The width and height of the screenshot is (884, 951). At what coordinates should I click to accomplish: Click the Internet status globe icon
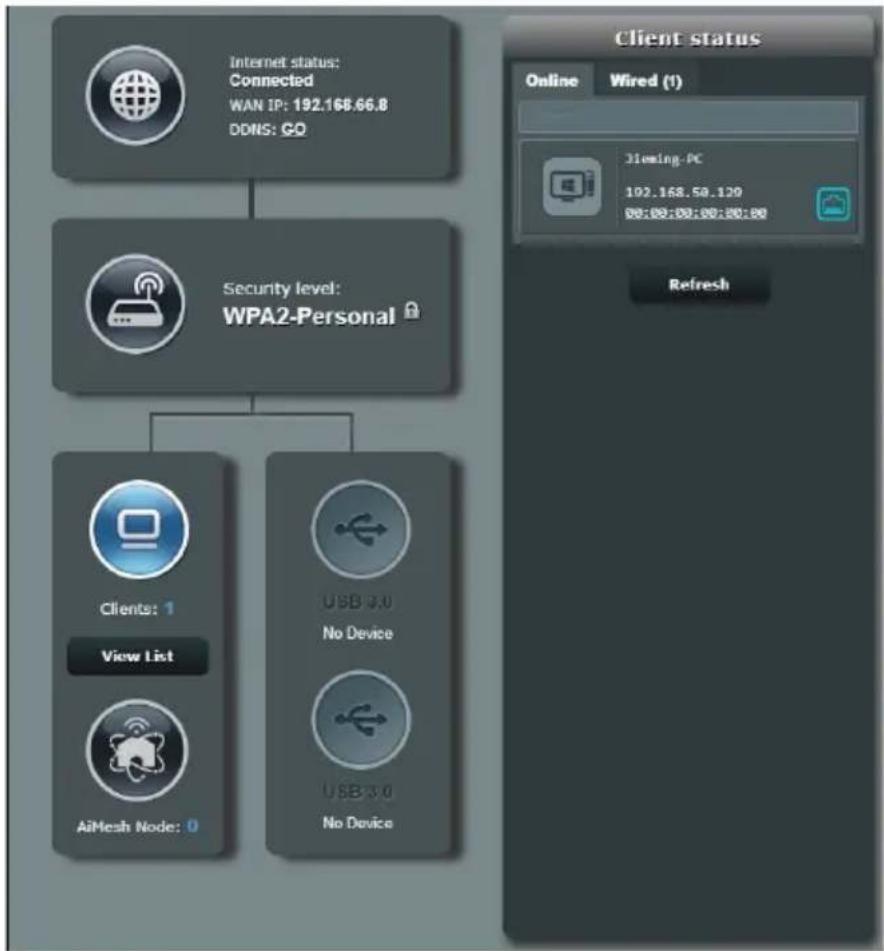135,95
